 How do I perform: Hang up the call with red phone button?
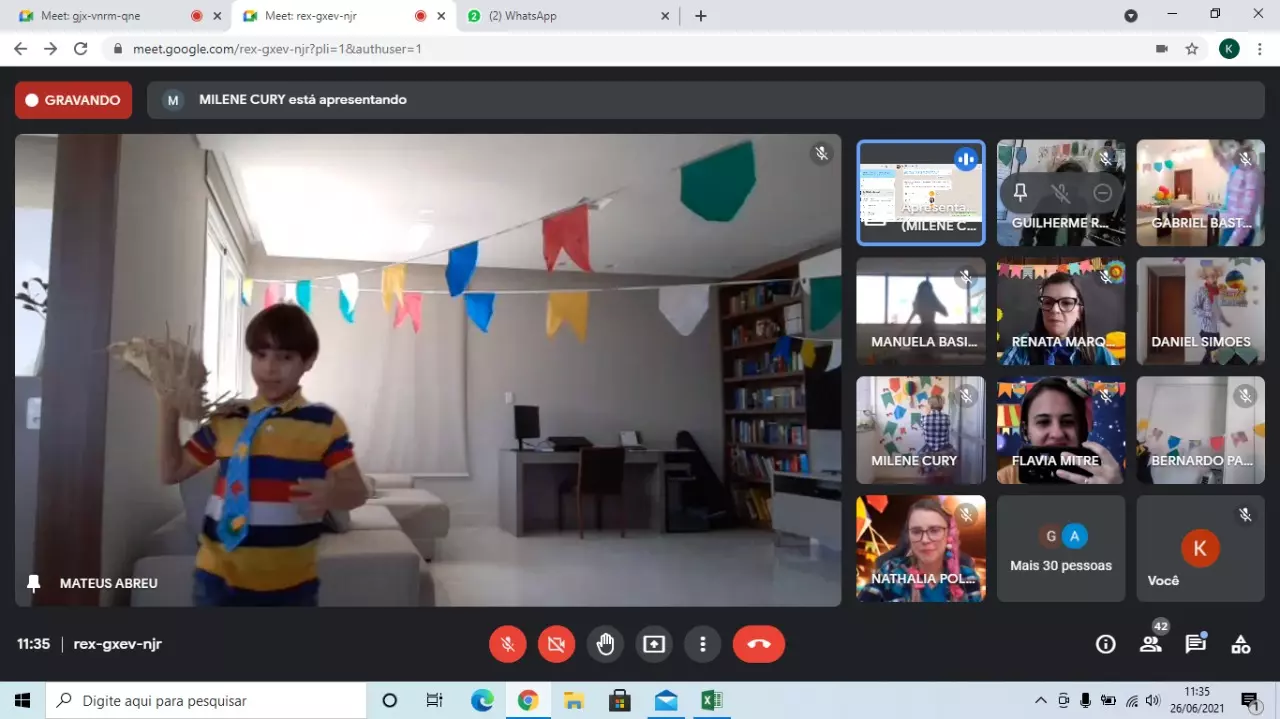tap(758, 644)
